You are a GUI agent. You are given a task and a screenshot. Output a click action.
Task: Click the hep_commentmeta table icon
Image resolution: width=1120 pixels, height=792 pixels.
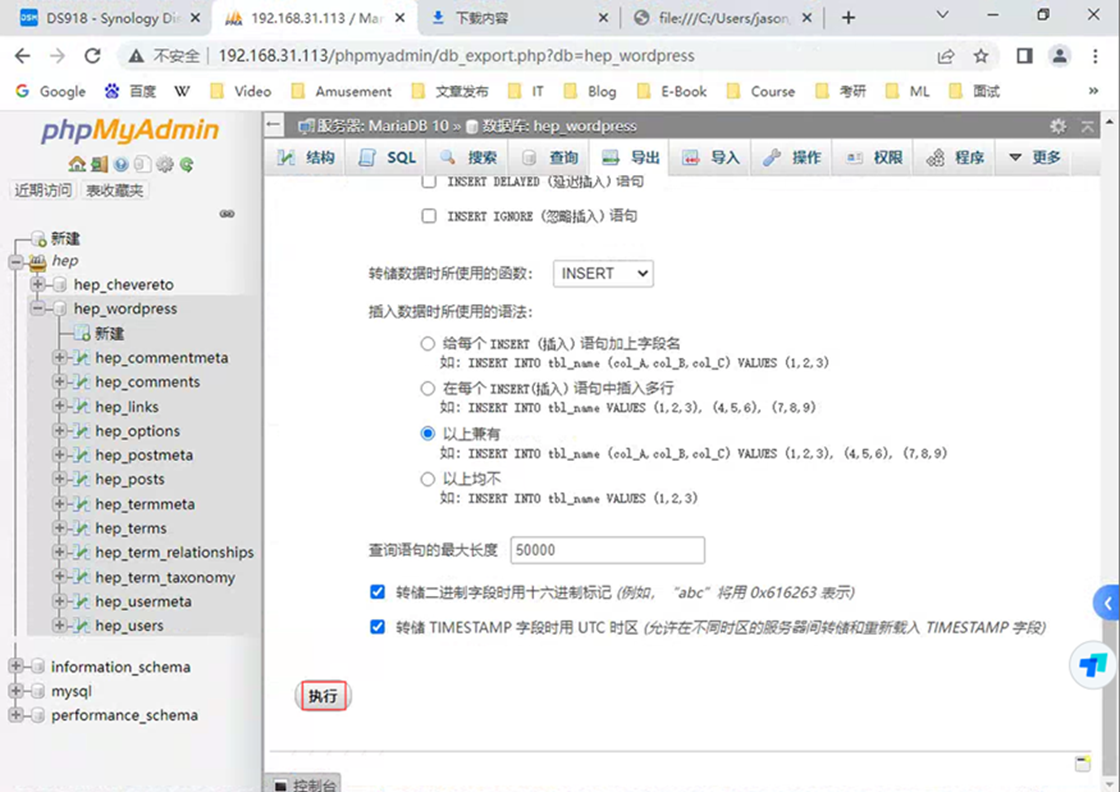(82, 358)
